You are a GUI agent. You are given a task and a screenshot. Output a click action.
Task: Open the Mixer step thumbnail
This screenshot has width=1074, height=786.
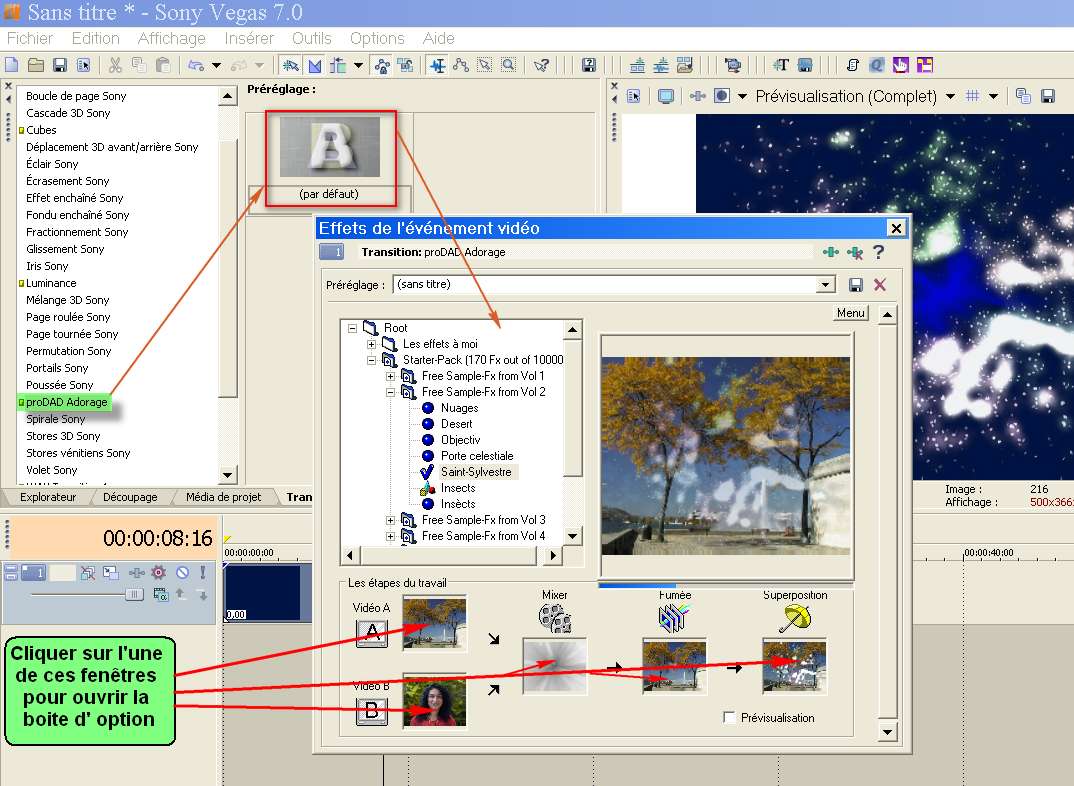point(555,665)
